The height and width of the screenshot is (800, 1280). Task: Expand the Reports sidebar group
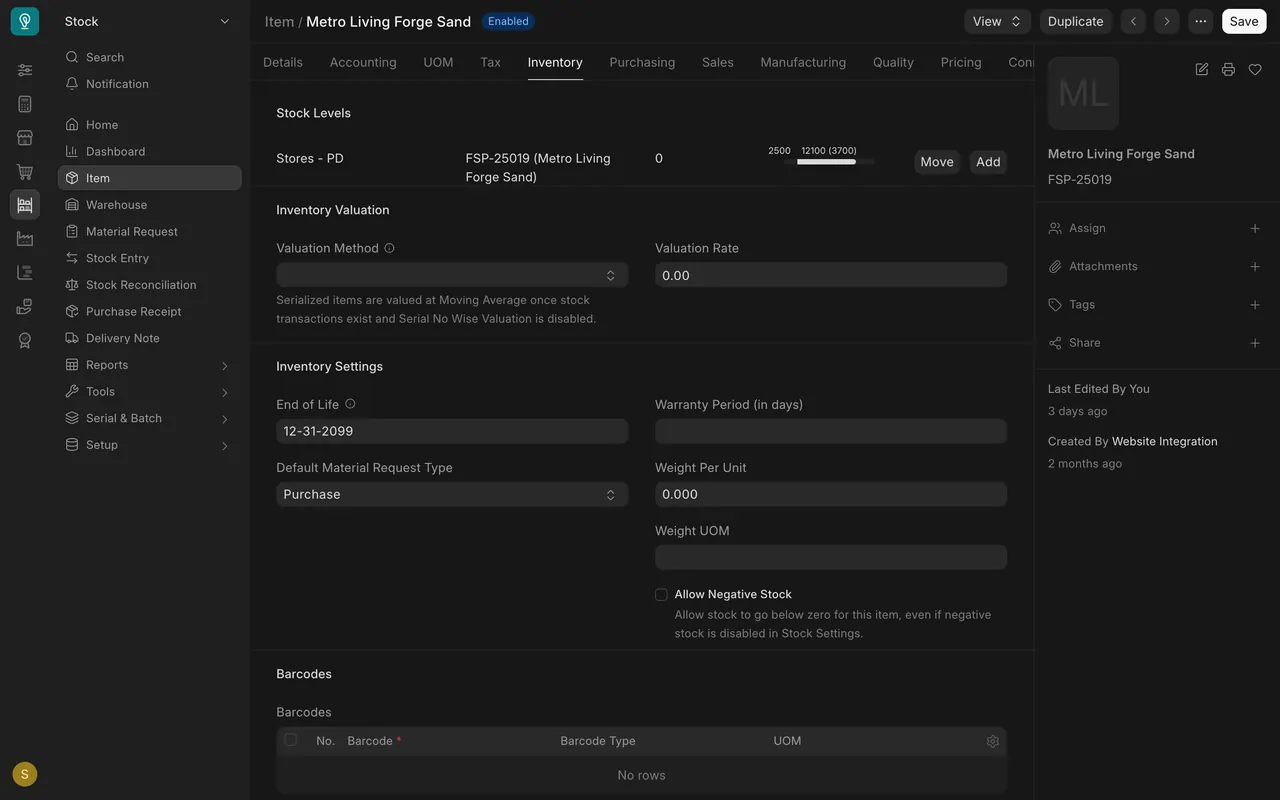[150, 365]
